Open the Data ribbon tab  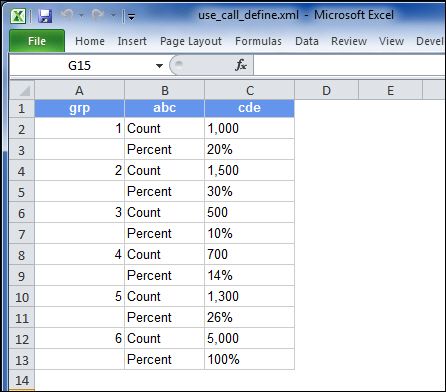point(307,41)
